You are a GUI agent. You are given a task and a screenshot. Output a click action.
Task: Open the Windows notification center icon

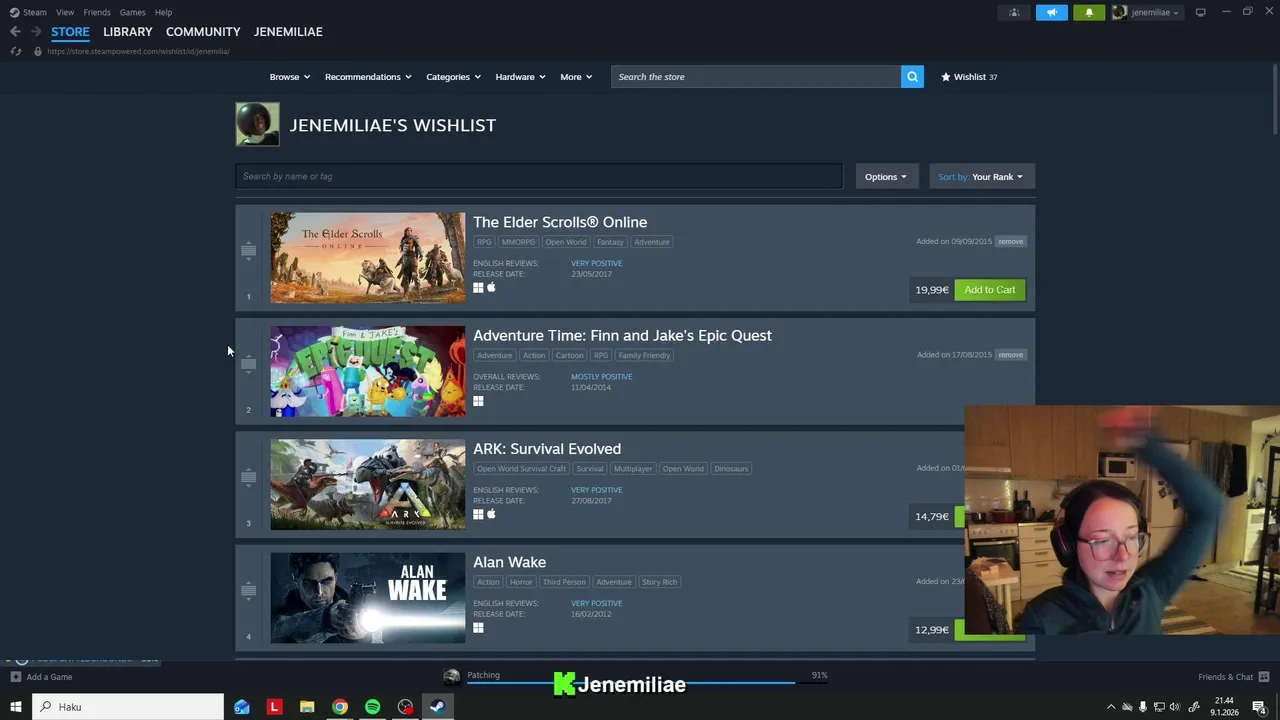click(x=1259, y=707)
